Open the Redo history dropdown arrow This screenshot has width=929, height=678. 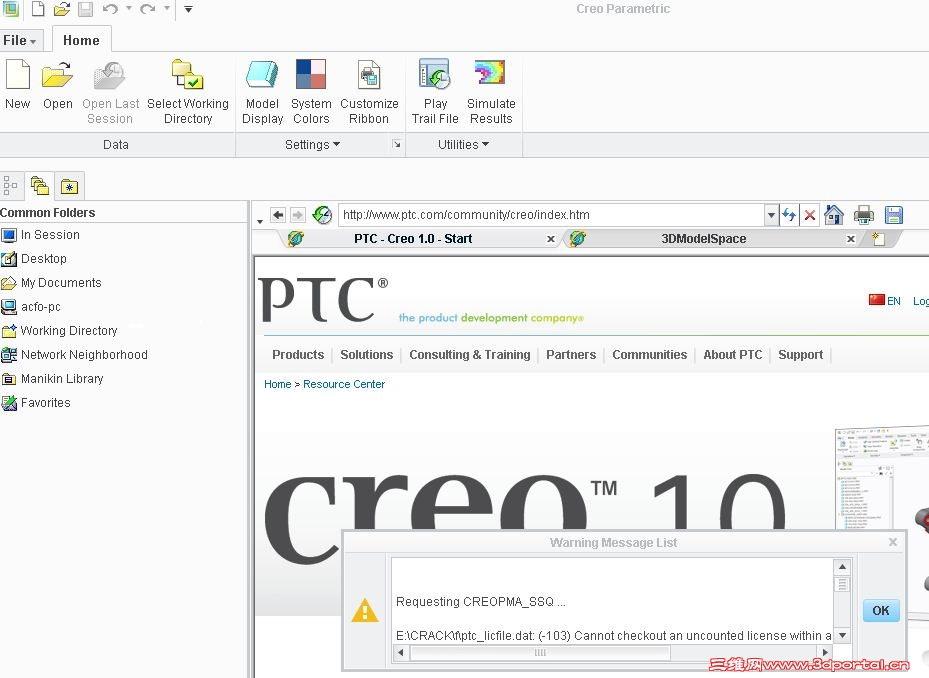(167, 9)
